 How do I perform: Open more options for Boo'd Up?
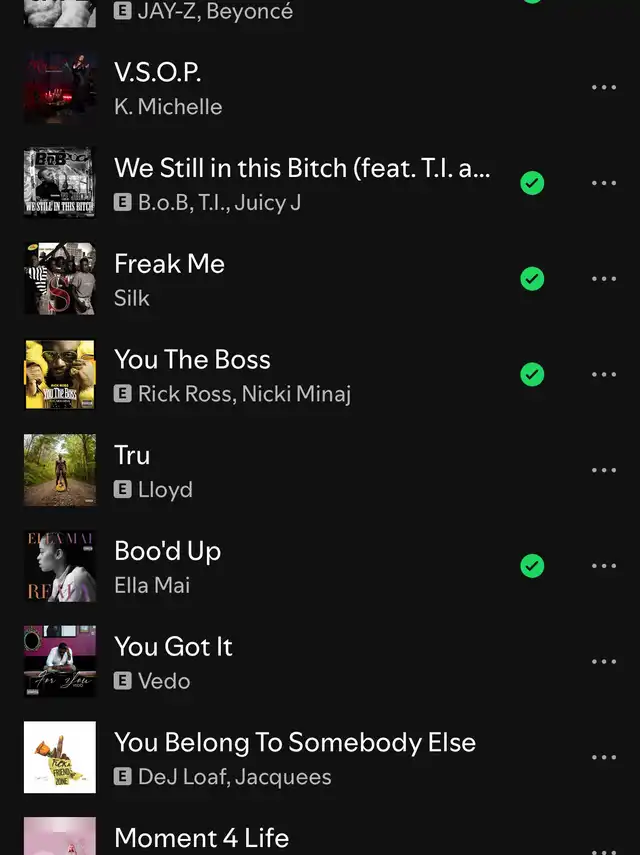[603, 565]
